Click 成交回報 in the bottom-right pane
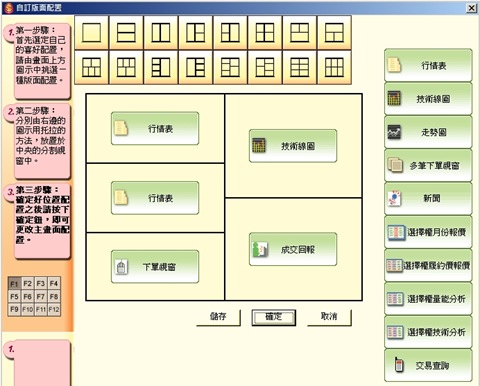The width and height of the screenshot is (480, 386). 293,249
